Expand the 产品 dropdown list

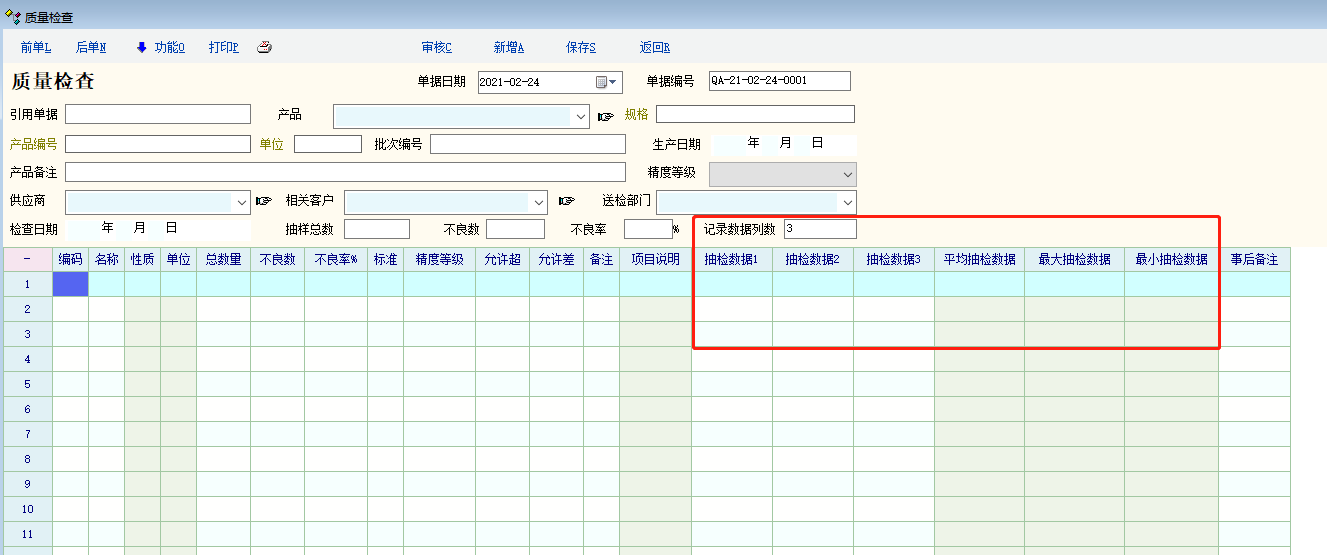pyautogui.click(x=582, y=116)
